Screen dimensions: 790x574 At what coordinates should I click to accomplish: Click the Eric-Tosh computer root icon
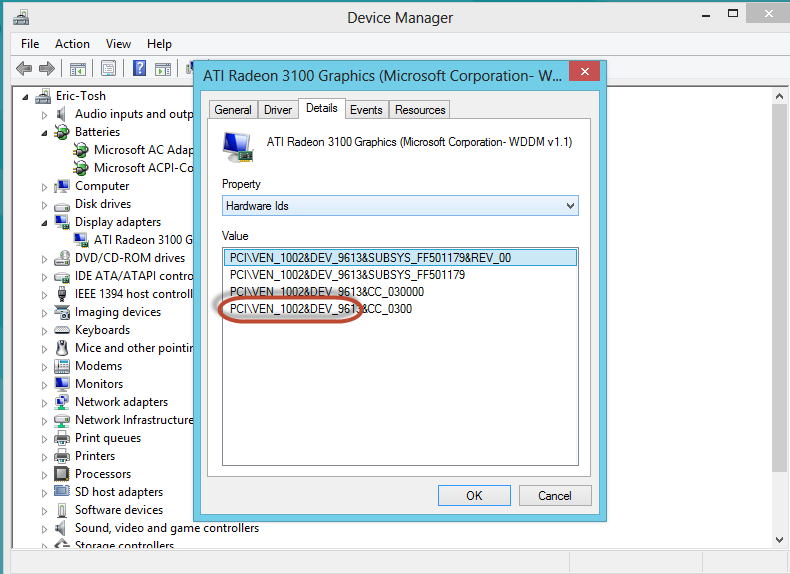[43, 97]
